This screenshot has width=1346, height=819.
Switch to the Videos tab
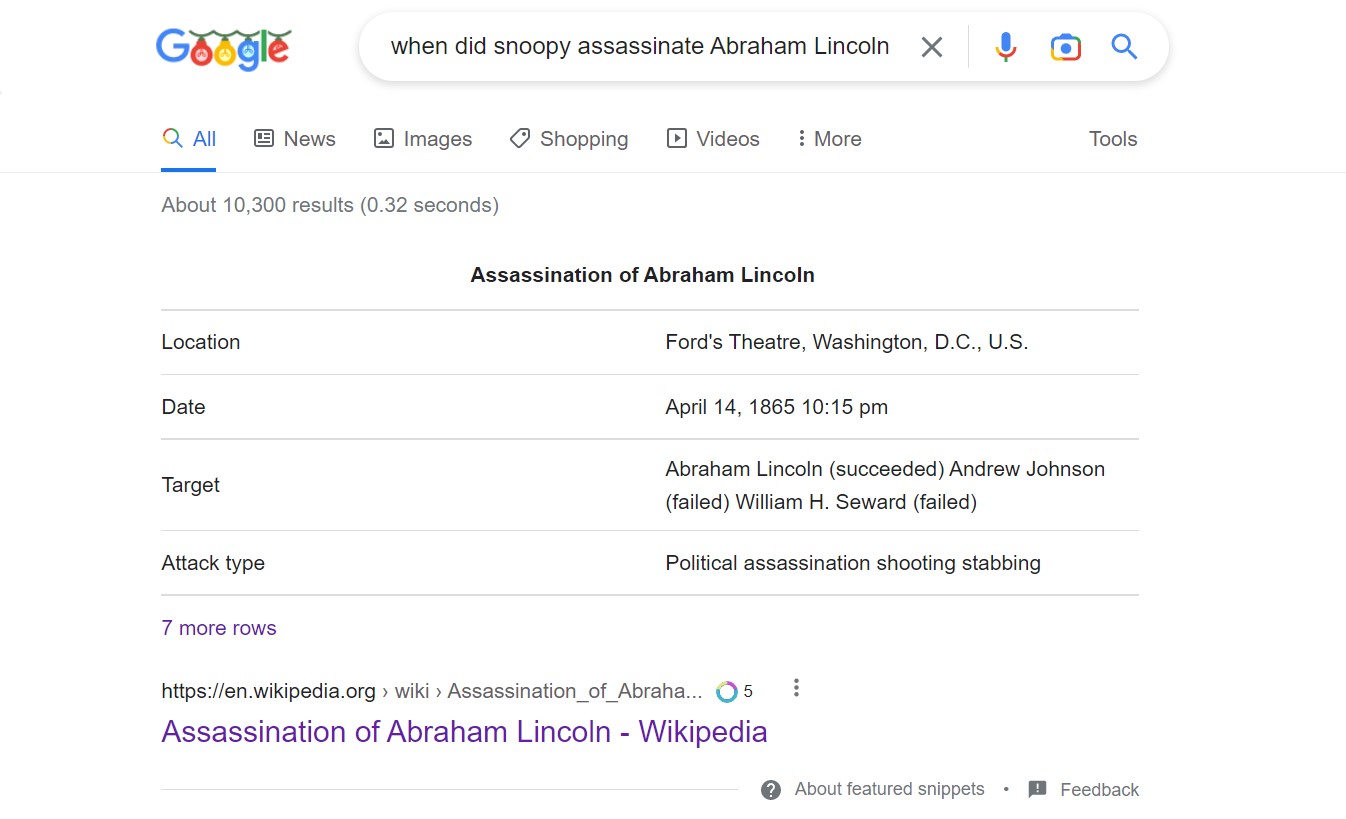[714, 139]
